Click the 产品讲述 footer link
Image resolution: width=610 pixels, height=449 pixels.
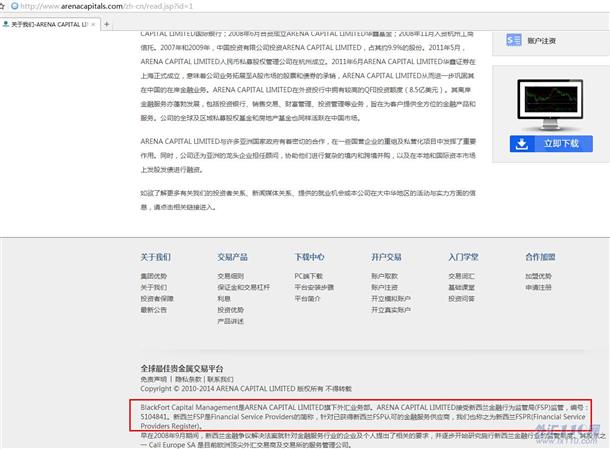pos(231,321)
